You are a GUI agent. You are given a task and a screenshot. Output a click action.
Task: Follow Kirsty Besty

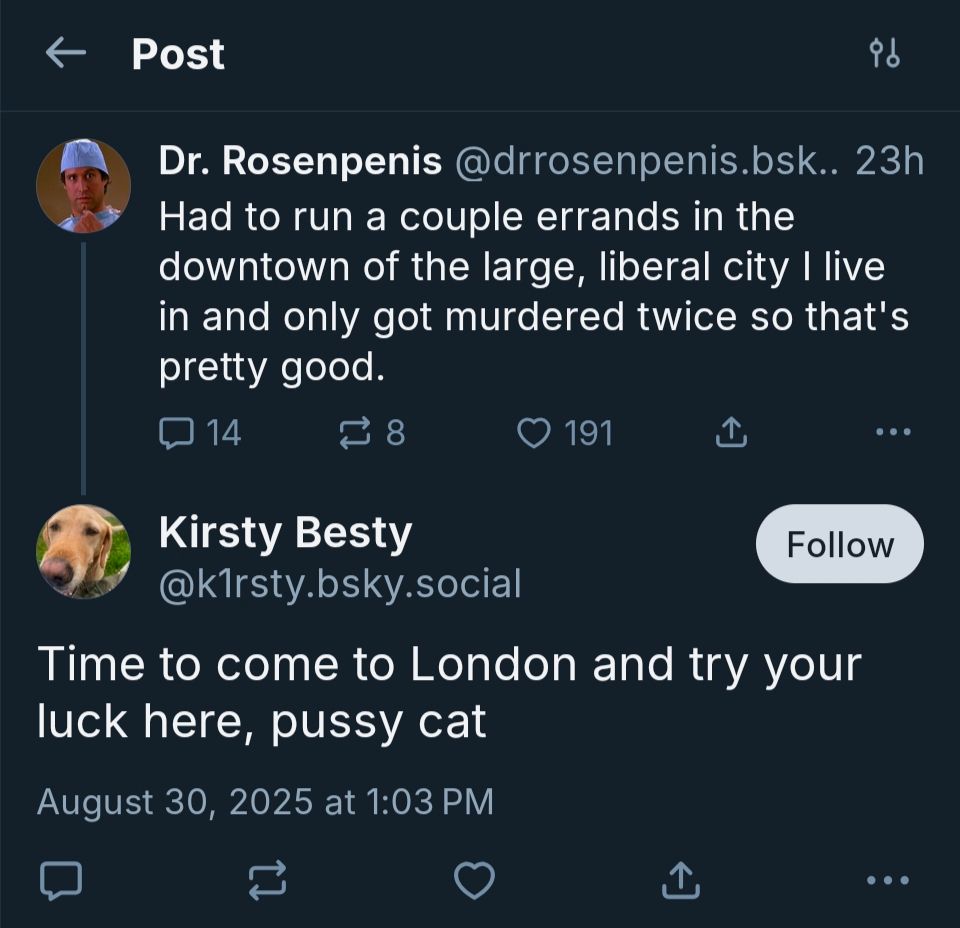pyautogui.click(x=839, y=544)
